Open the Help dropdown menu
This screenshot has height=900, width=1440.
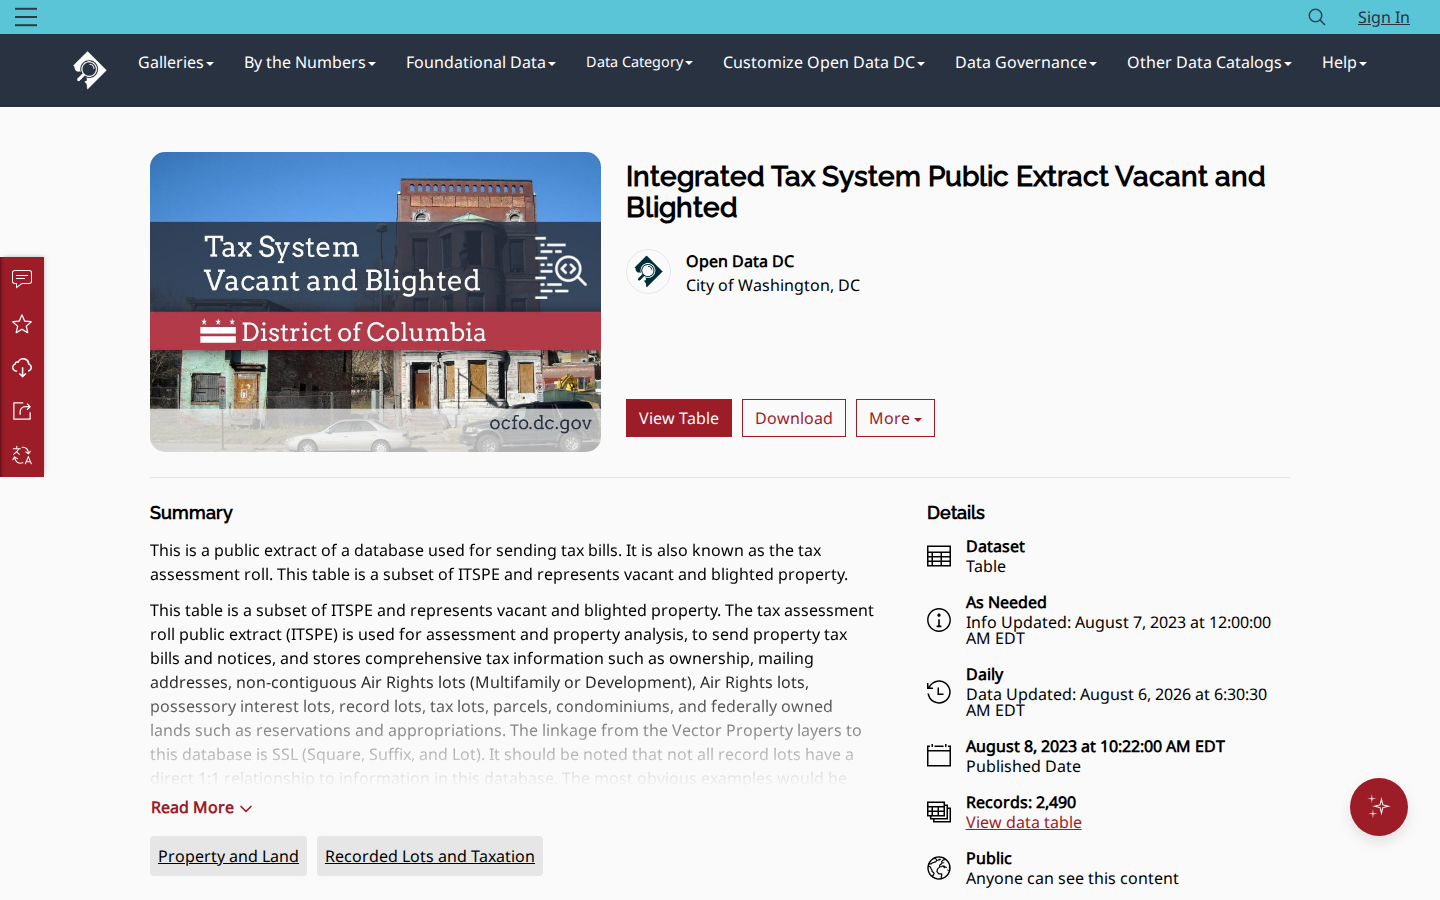1344,62
